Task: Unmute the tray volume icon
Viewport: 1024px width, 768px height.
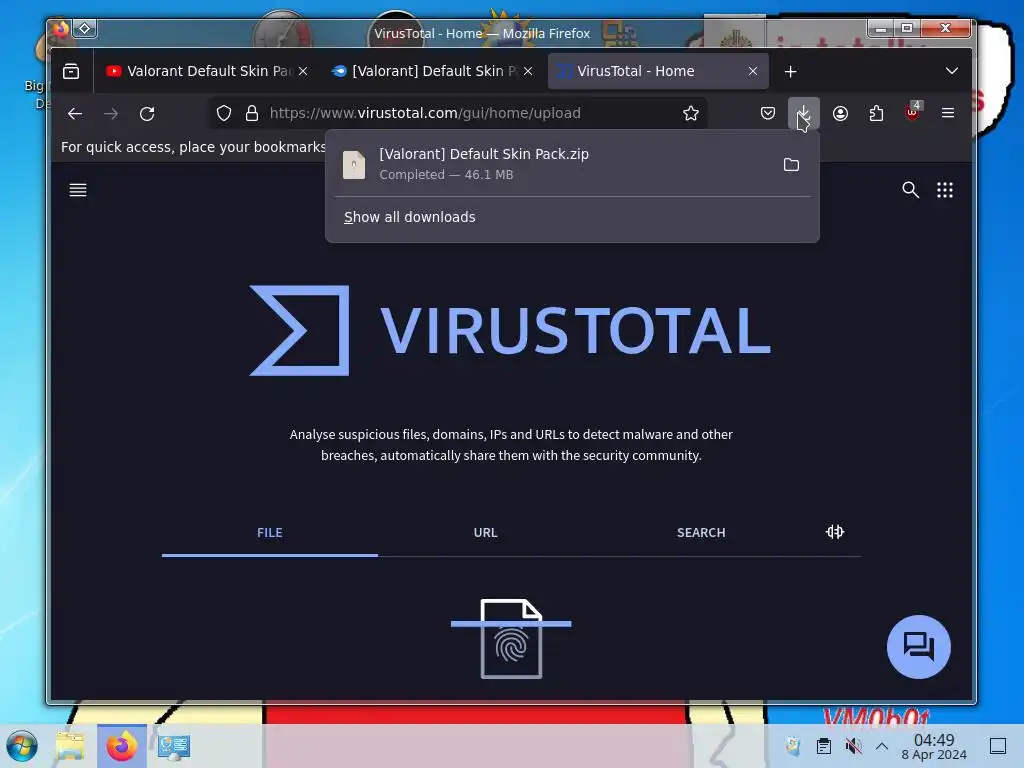Action: (853, 746)
